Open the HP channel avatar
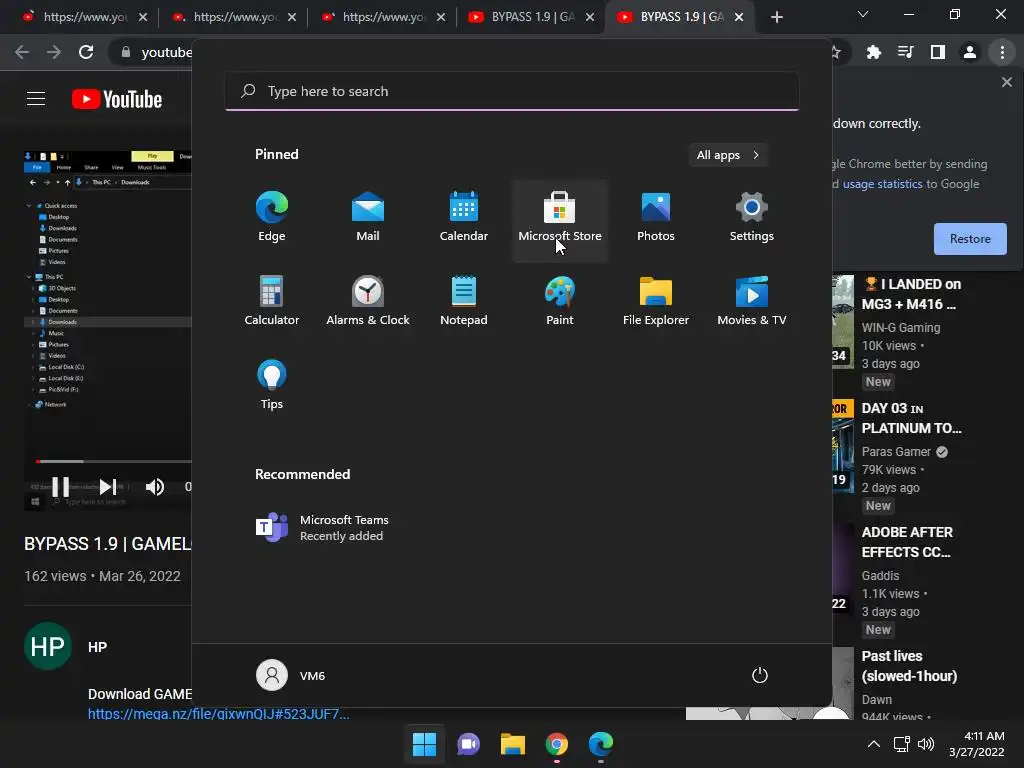 48,647
